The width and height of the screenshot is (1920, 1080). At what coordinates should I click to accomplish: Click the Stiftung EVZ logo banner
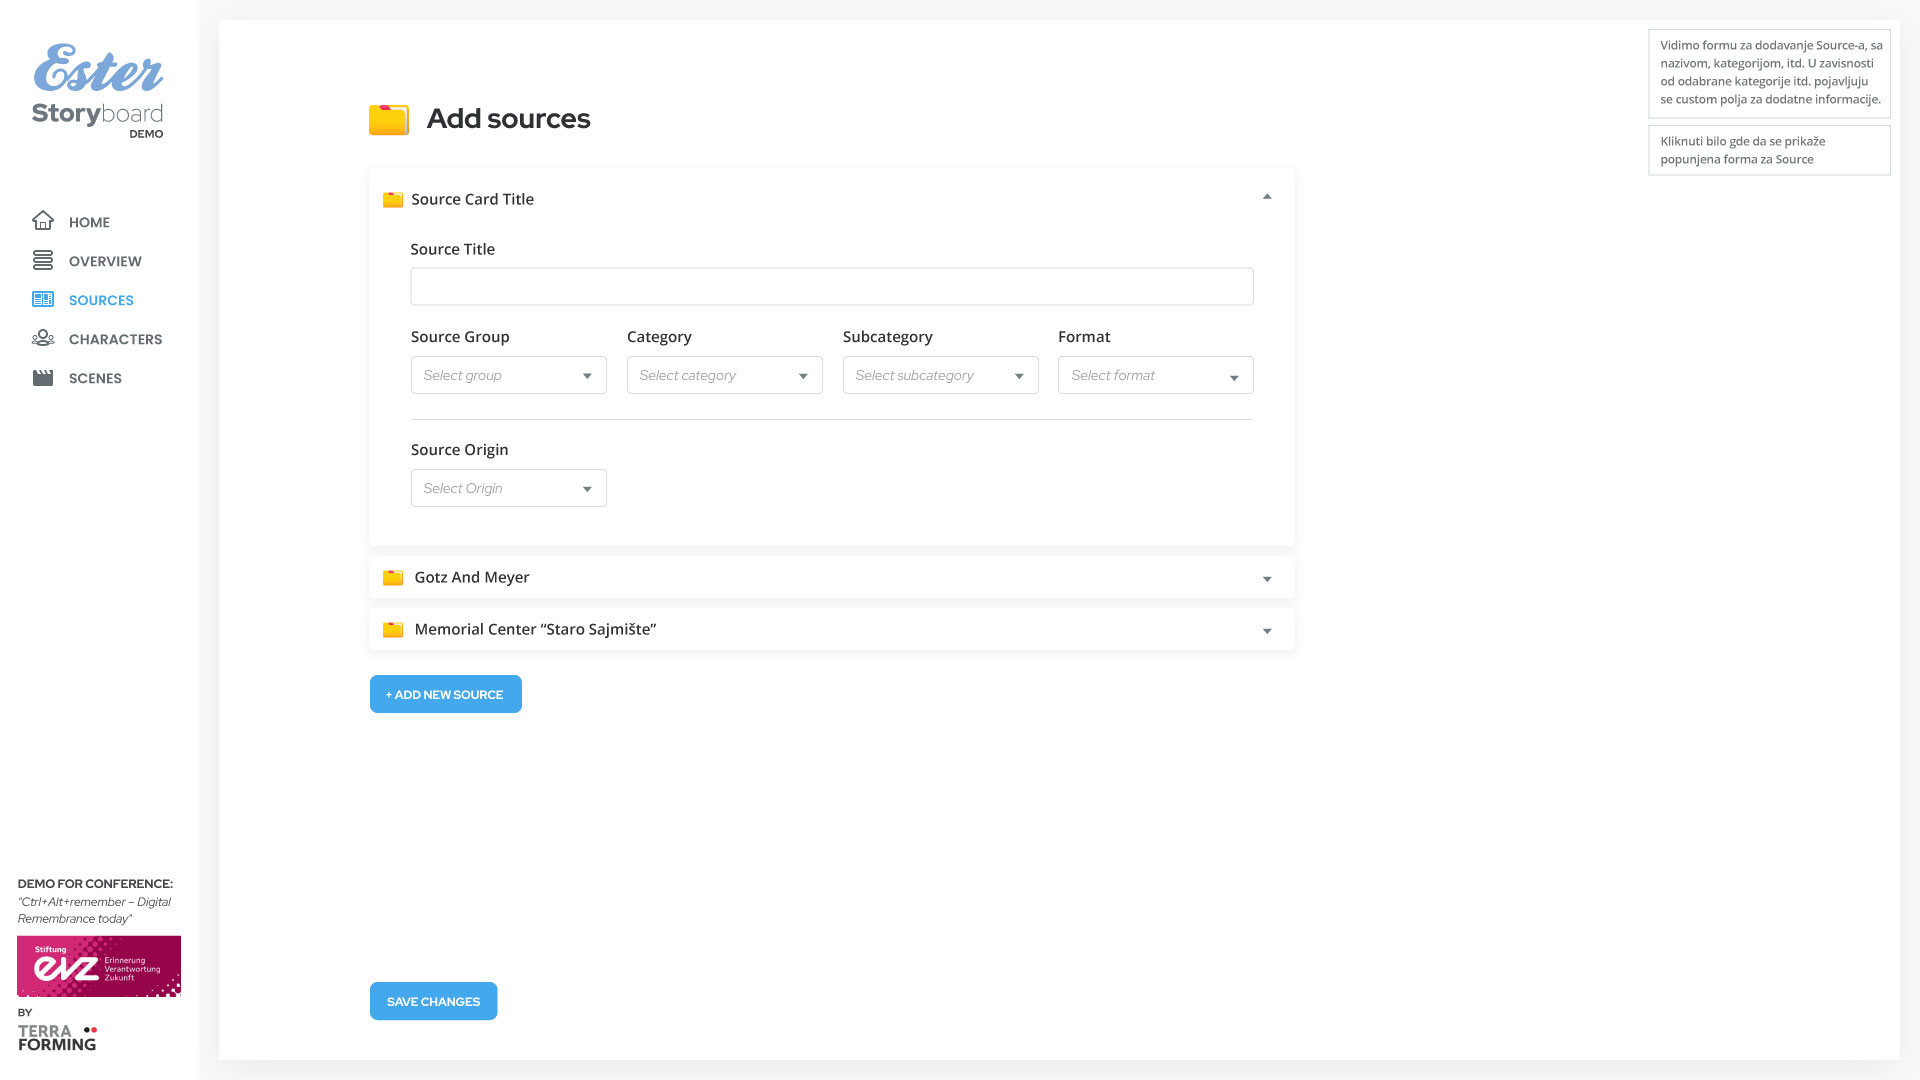pos(99,966)
